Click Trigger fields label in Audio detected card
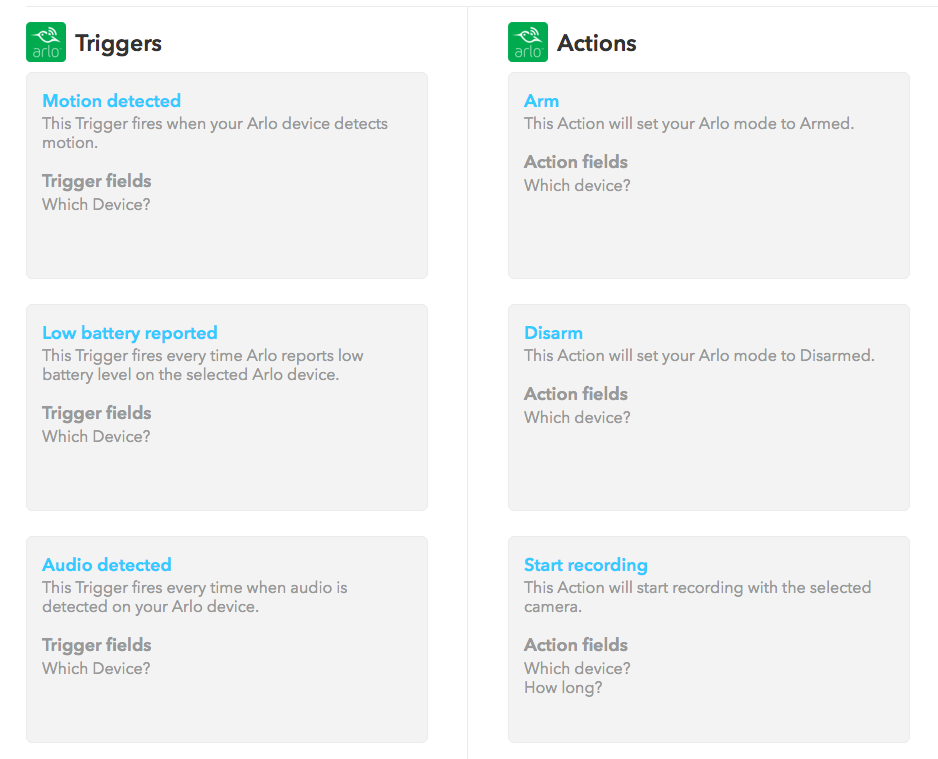 96,645
